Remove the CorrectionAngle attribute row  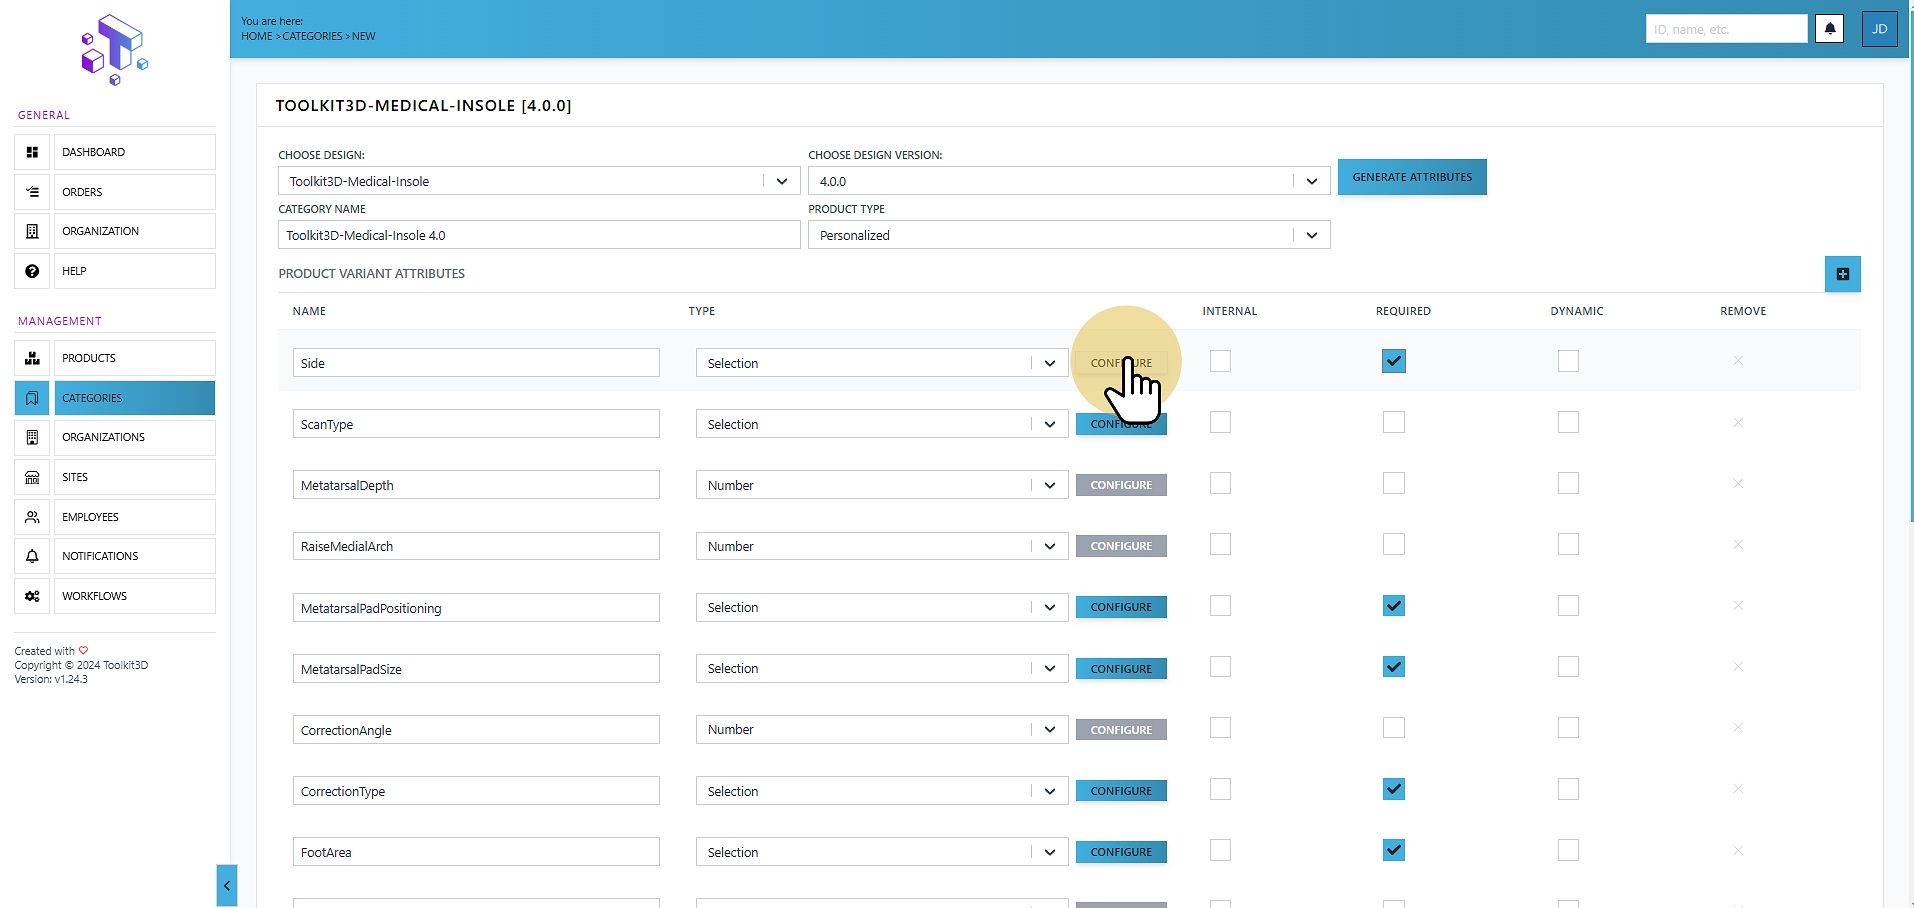(1738, 728)
